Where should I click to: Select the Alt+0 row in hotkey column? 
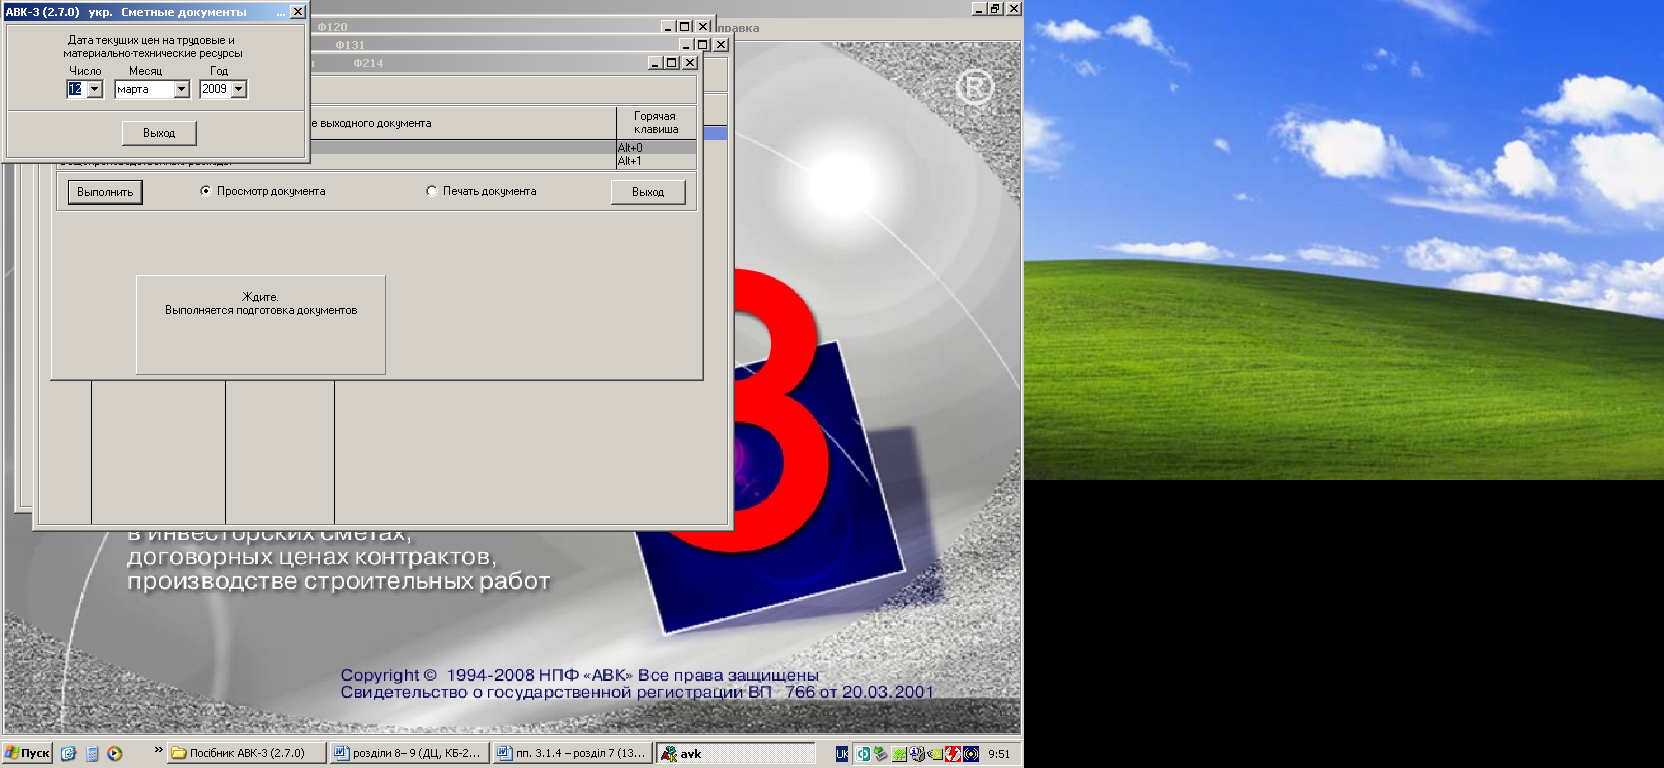(656, 148)
